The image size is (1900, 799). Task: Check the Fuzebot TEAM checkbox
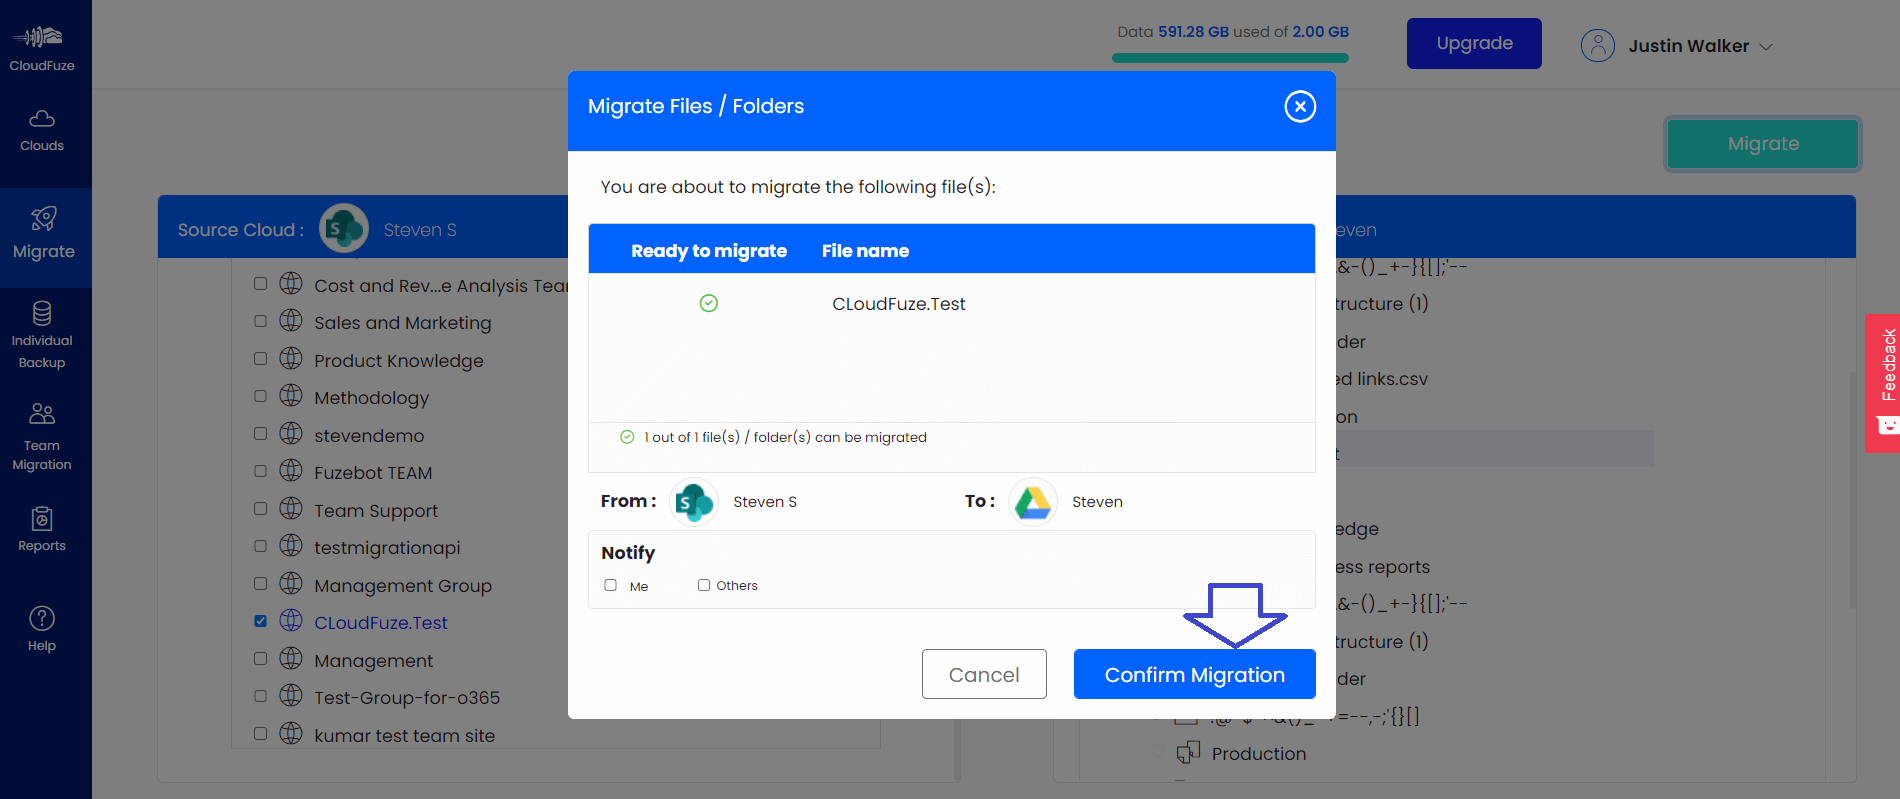click(260, 471)
